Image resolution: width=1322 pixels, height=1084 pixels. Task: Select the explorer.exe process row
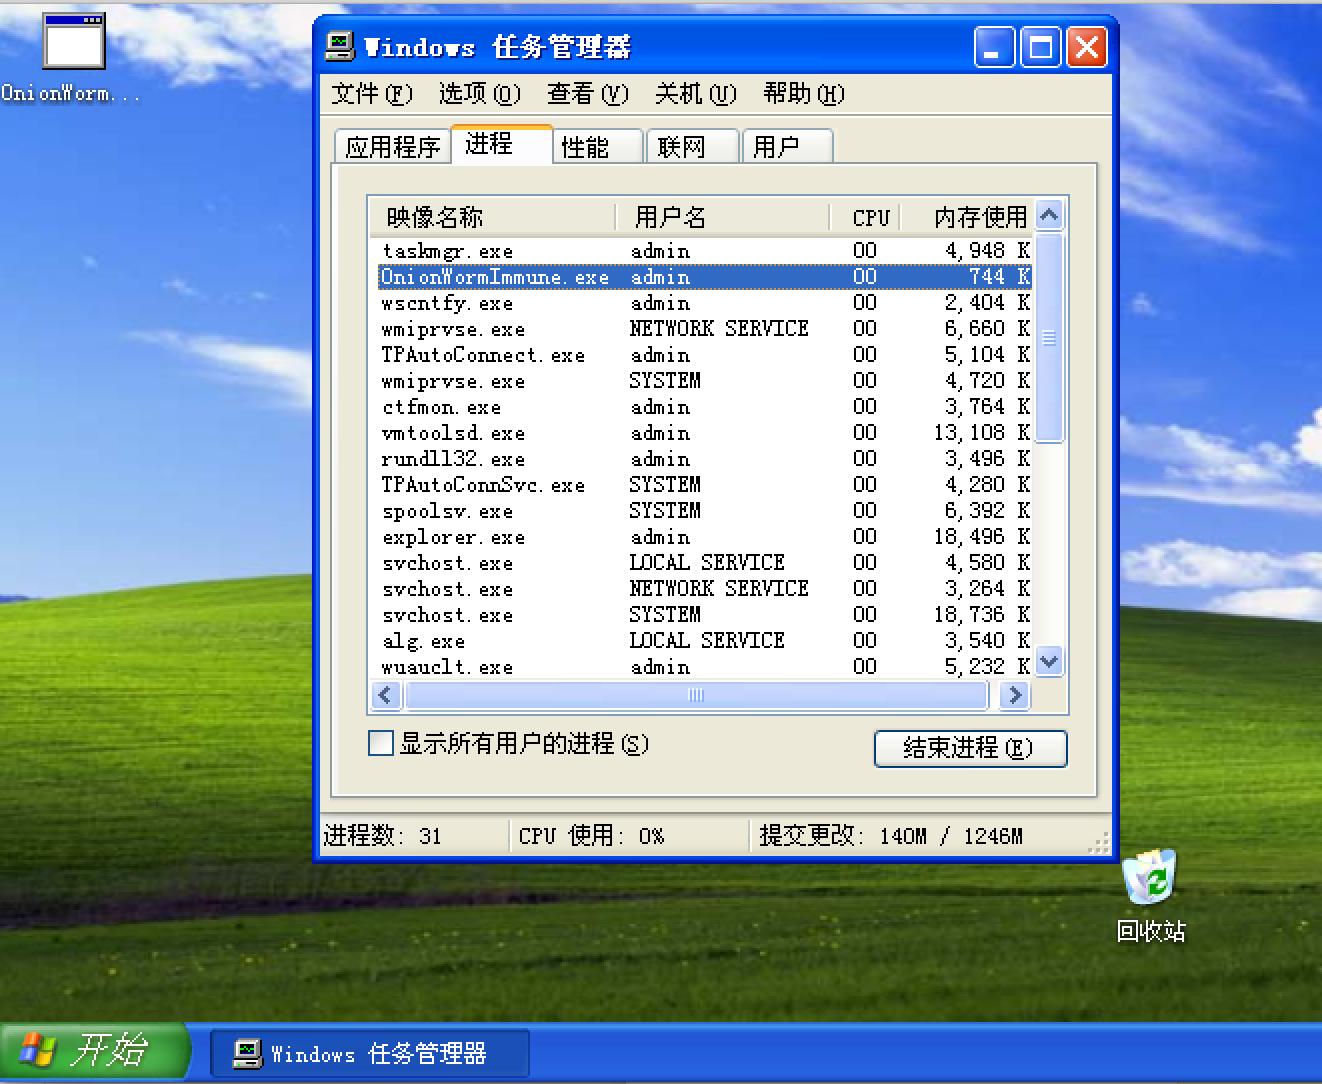click(704, 537)
